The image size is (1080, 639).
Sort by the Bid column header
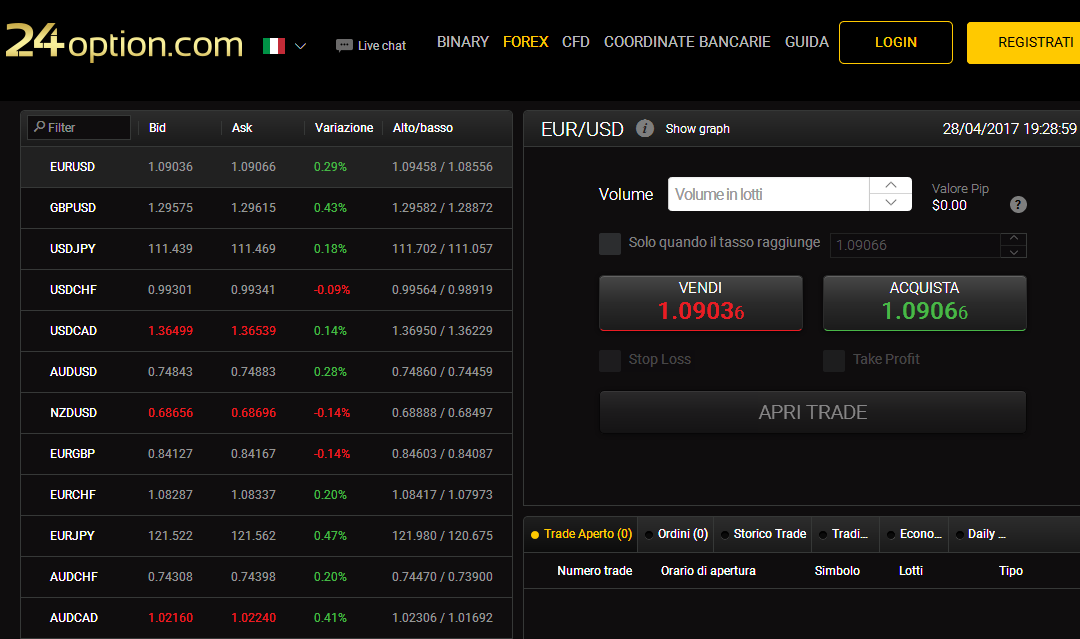tap(157, 128)
